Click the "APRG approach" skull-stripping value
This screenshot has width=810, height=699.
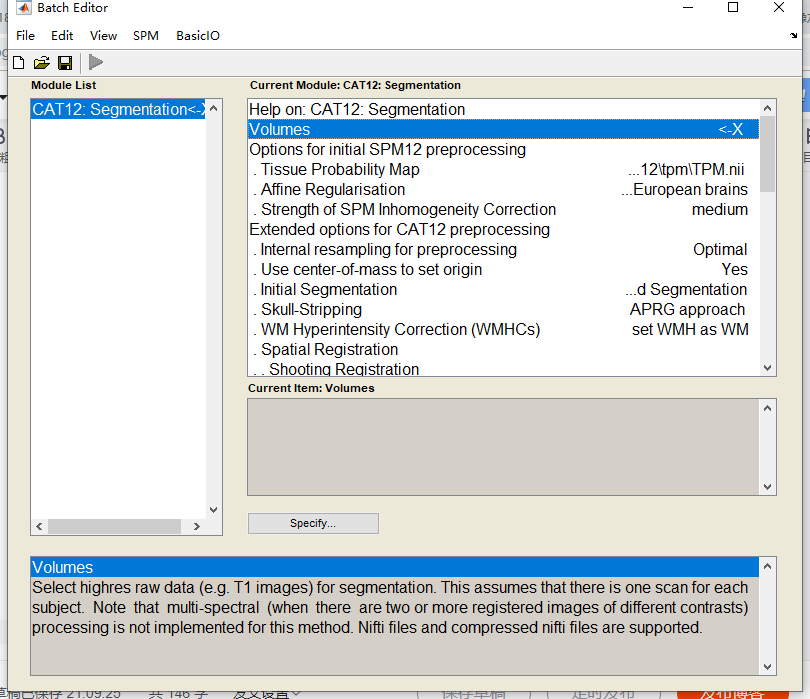point(687,309)
